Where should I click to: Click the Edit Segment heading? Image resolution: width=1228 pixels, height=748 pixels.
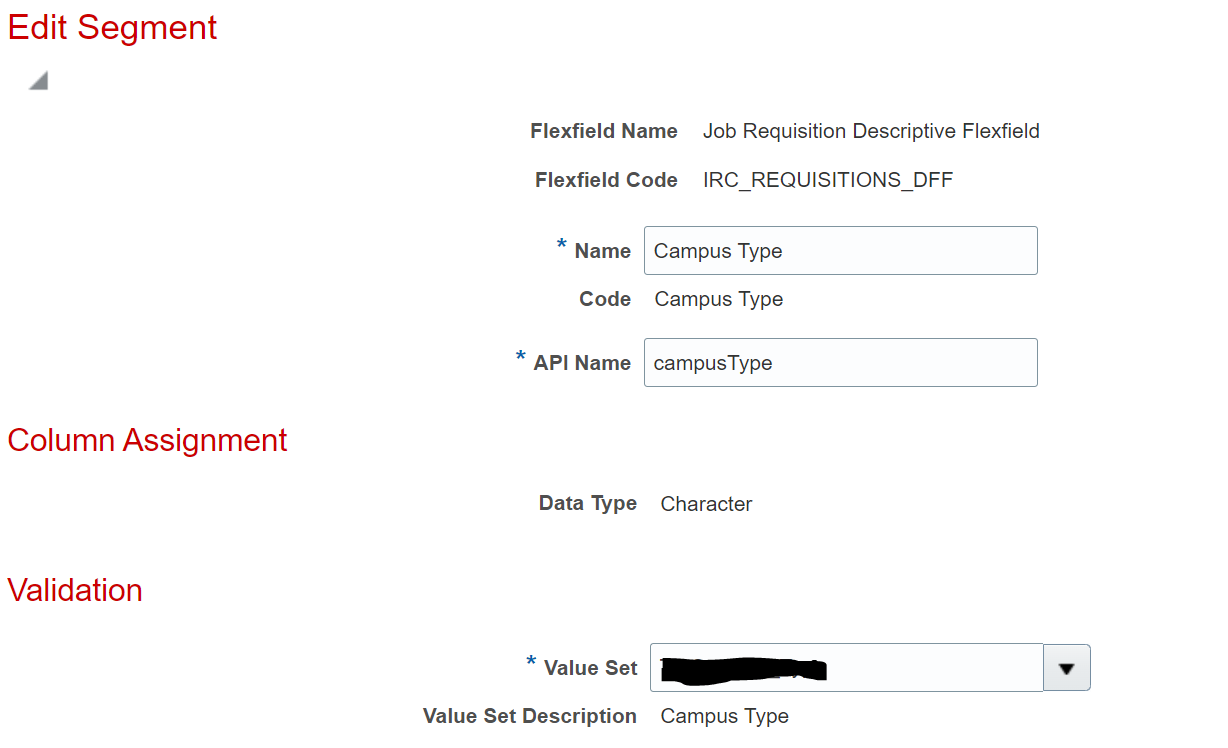click(111, 27)
